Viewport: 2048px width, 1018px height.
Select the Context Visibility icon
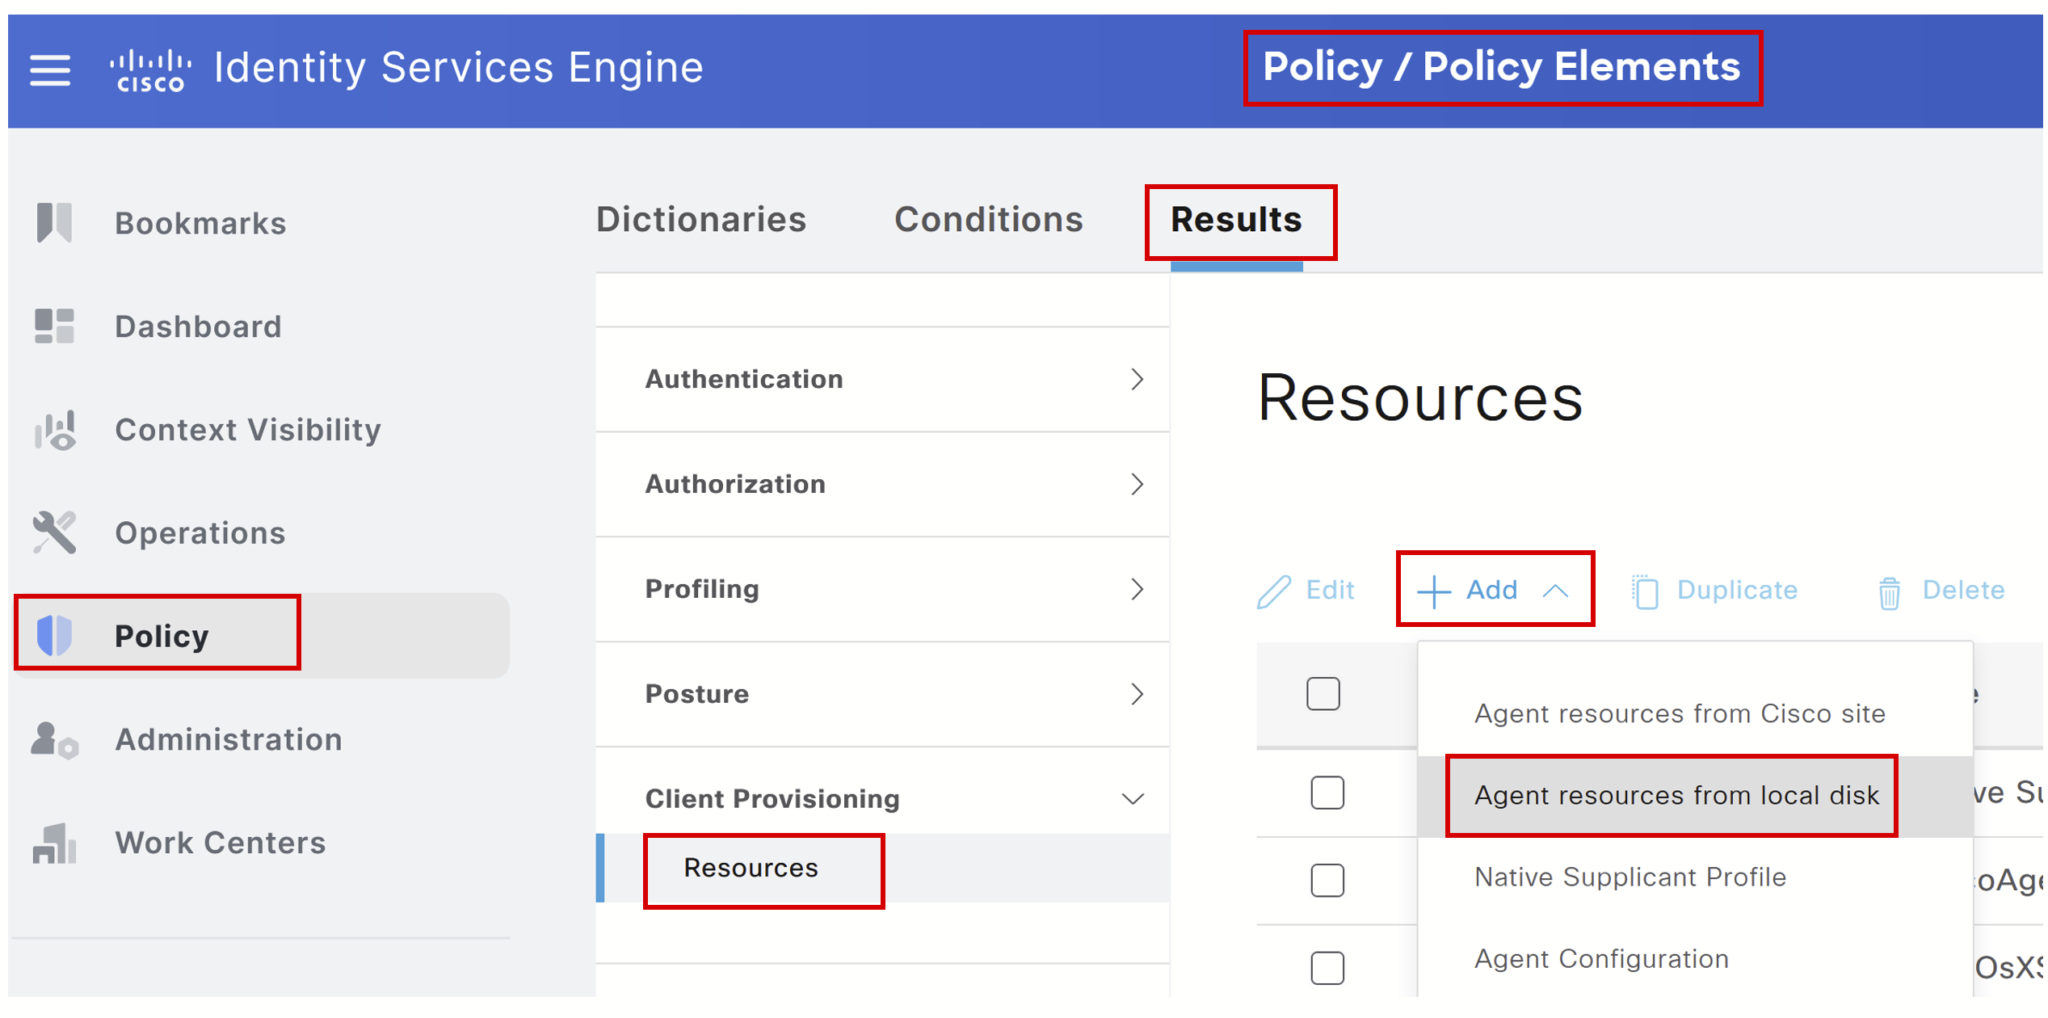pos(54,430)
